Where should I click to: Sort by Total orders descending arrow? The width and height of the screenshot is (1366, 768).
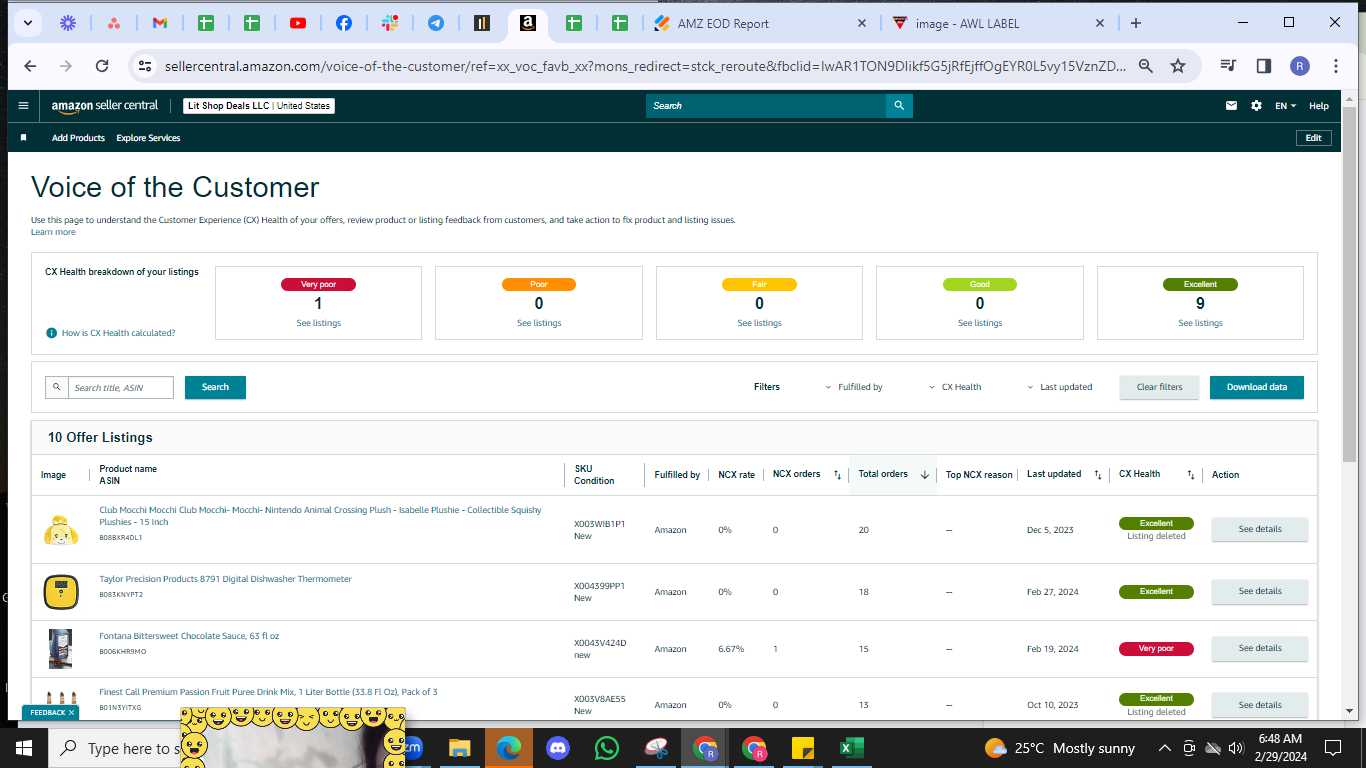924,475
